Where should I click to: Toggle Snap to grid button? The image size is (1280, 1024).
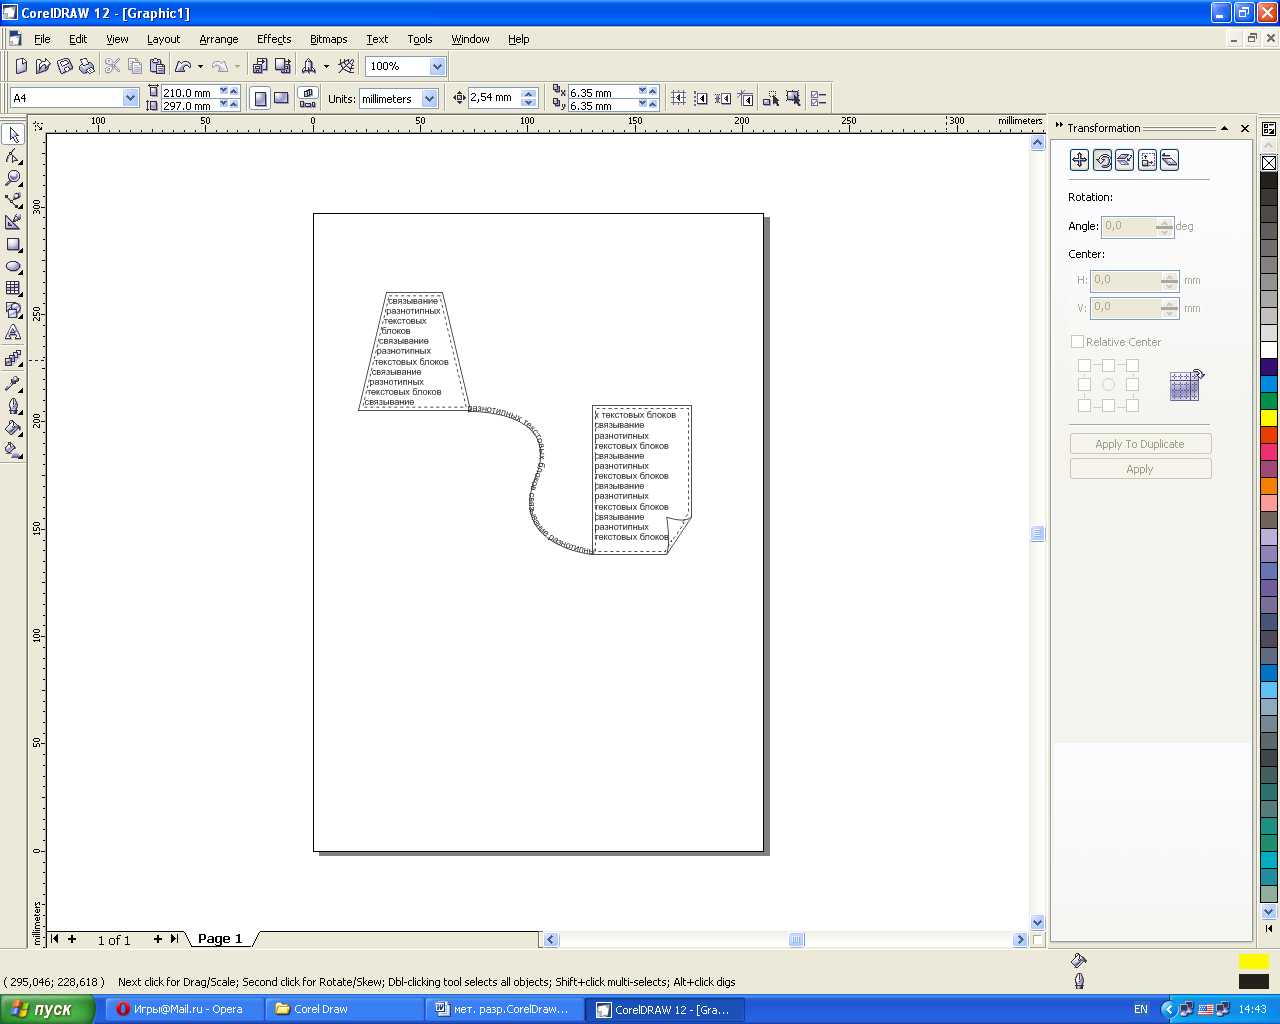(x=679, y=98)
